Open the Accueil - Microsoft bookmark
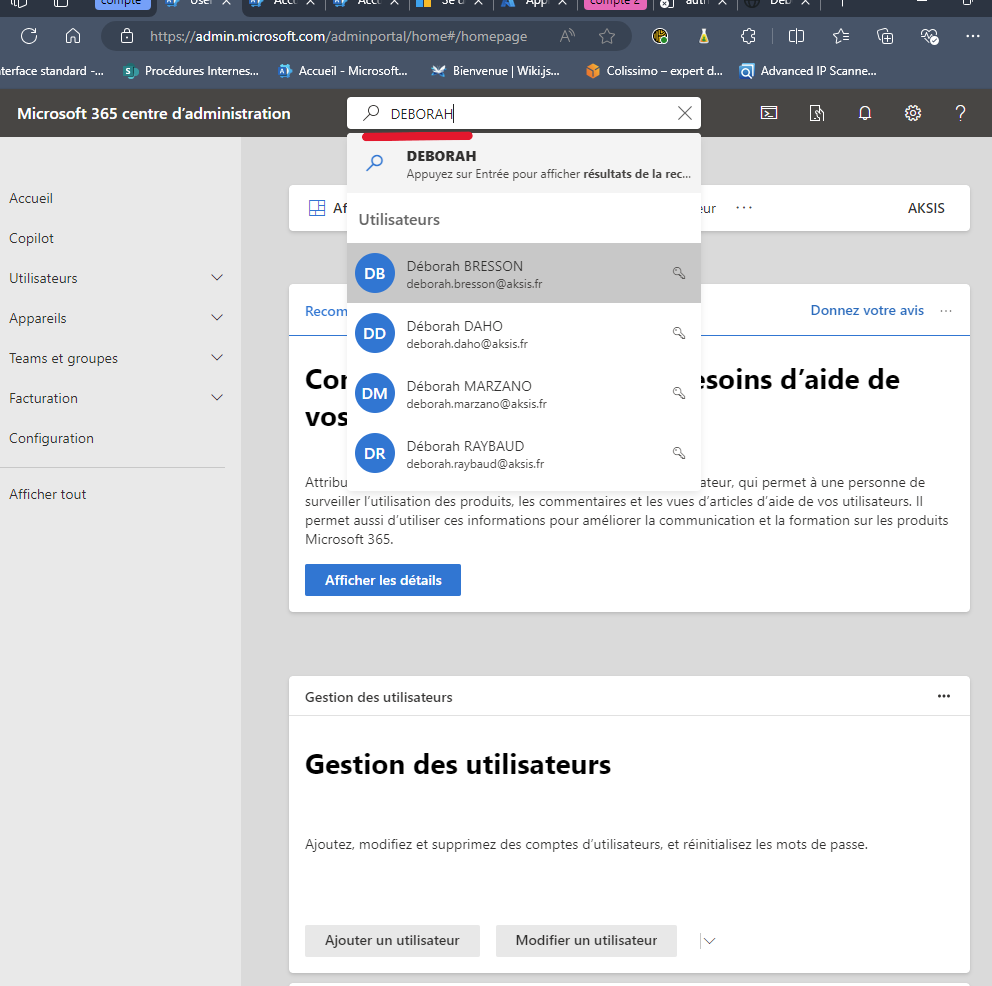Screen dimensions: 992x986 344,71
